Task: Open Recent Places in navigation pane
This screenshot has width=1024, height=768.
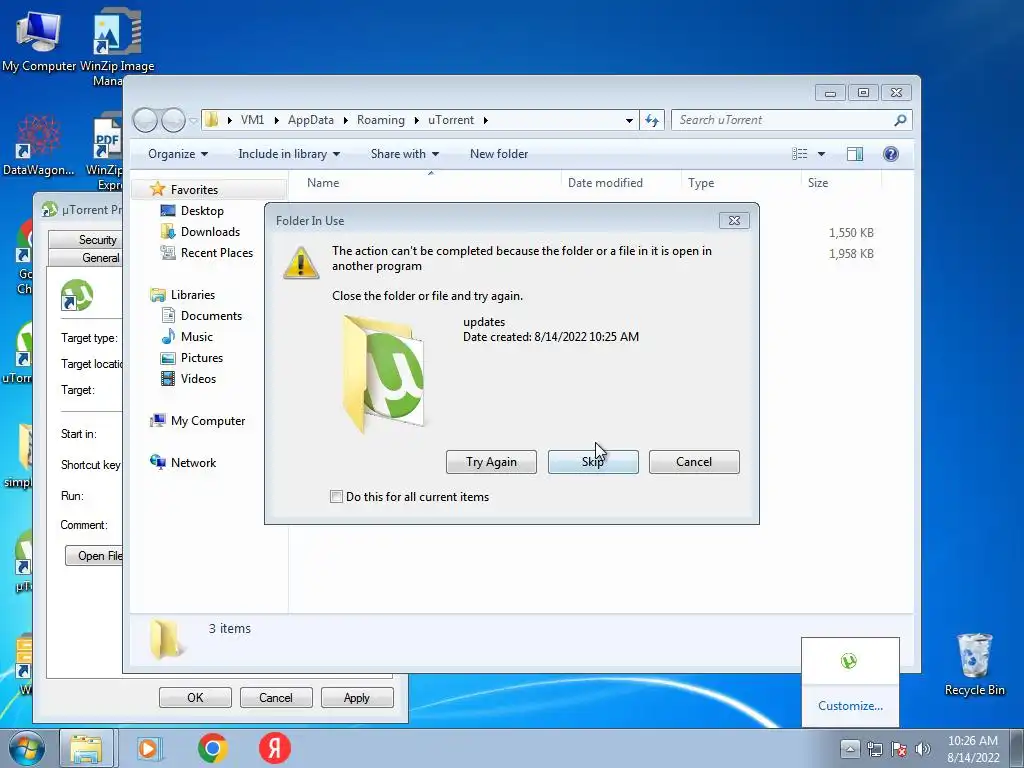Action: [217, 253]
